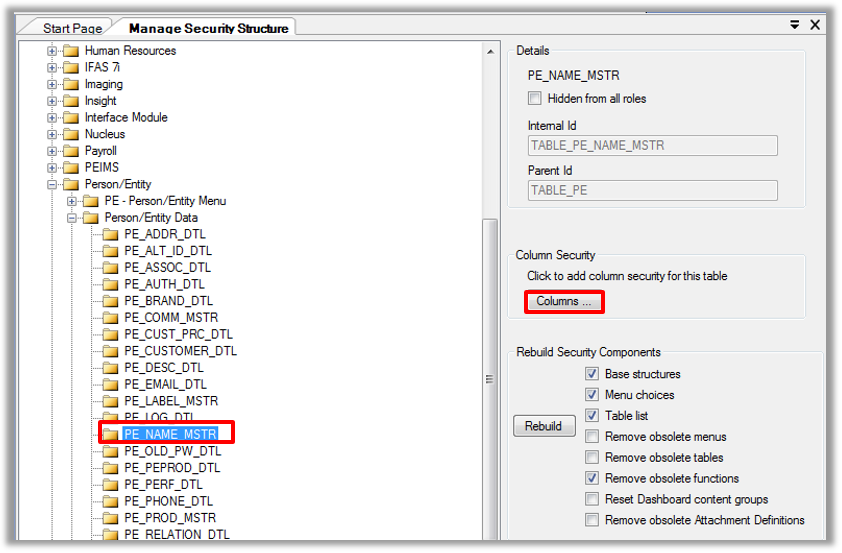Image resolution: width=842 pixels, height=553 pixels.
Task: Click the Internal Id text field
Action: click(652, 146)
